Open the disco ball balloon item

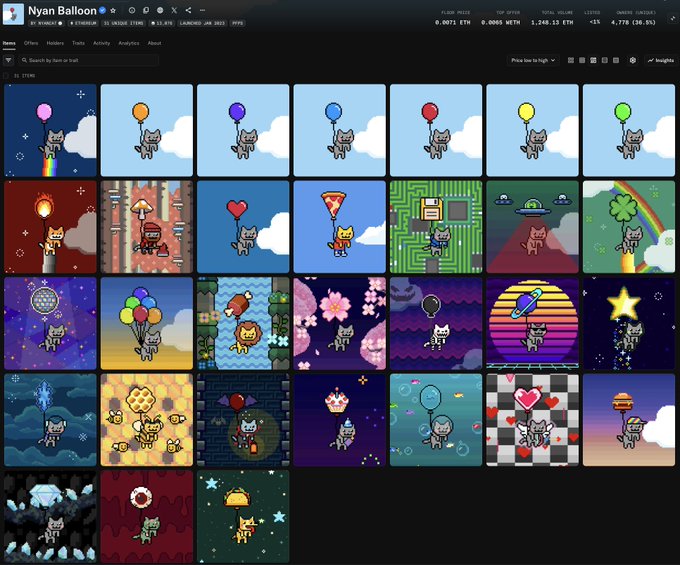click(x=50, y=323)
